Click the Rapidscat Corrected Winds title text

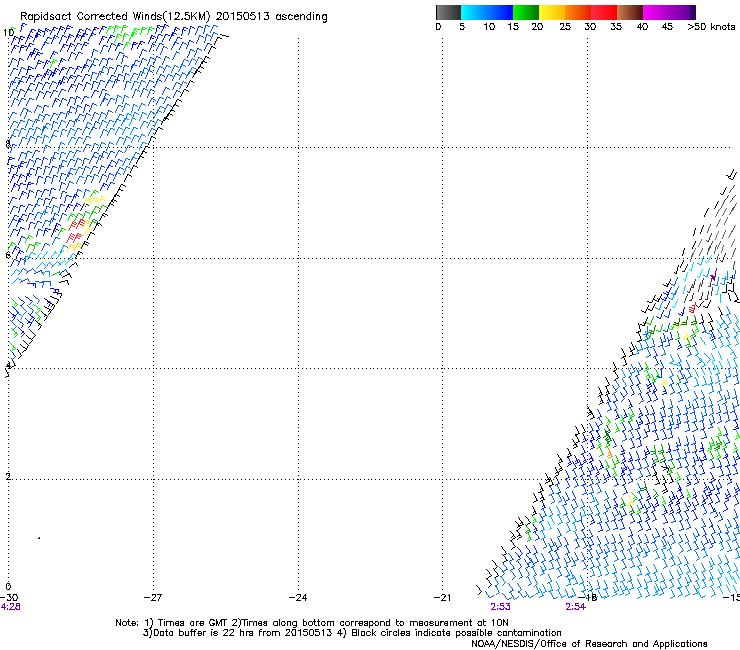pos(174,17)
